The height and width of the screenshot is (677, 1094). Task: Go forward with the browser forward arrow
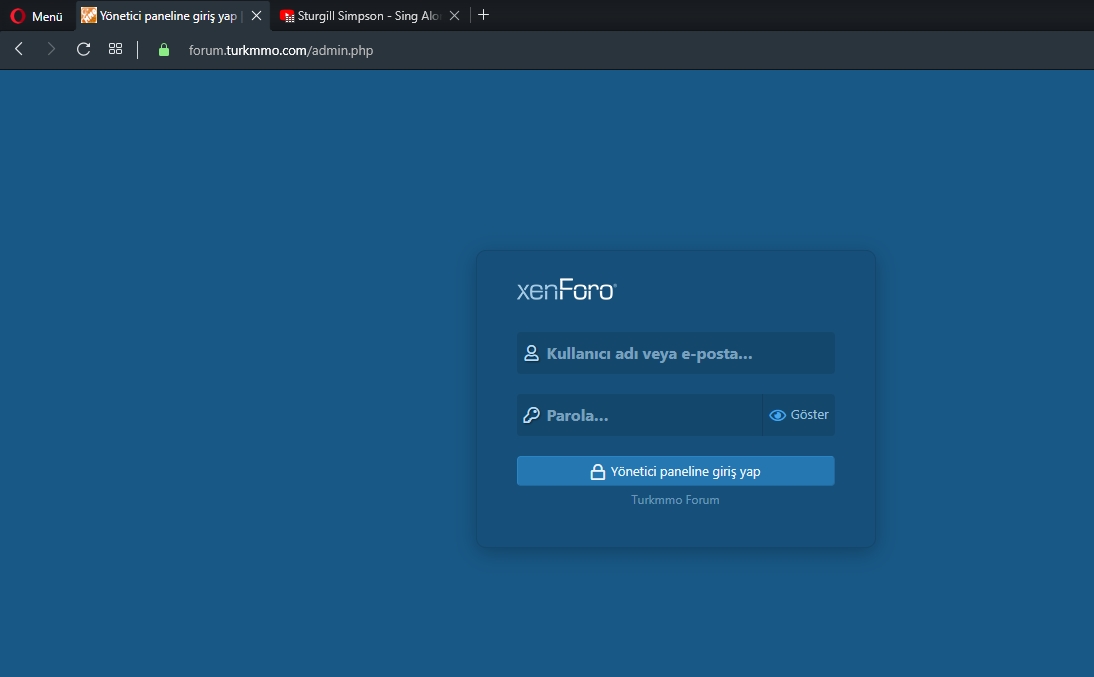pos(50,49)
